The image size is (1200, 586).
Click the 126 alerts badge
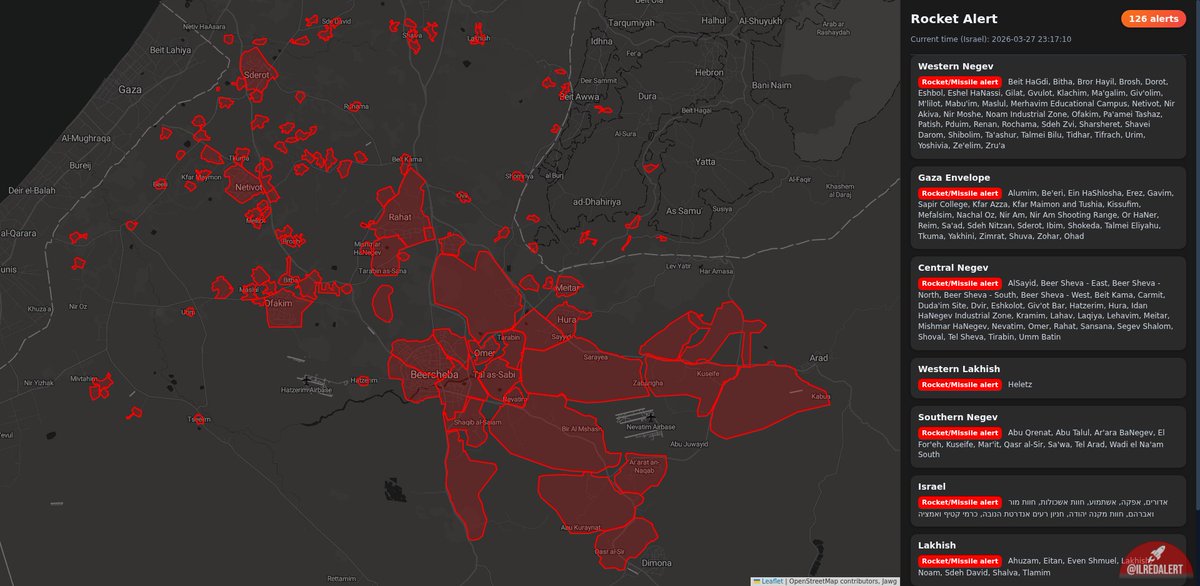coord(1153,19)
